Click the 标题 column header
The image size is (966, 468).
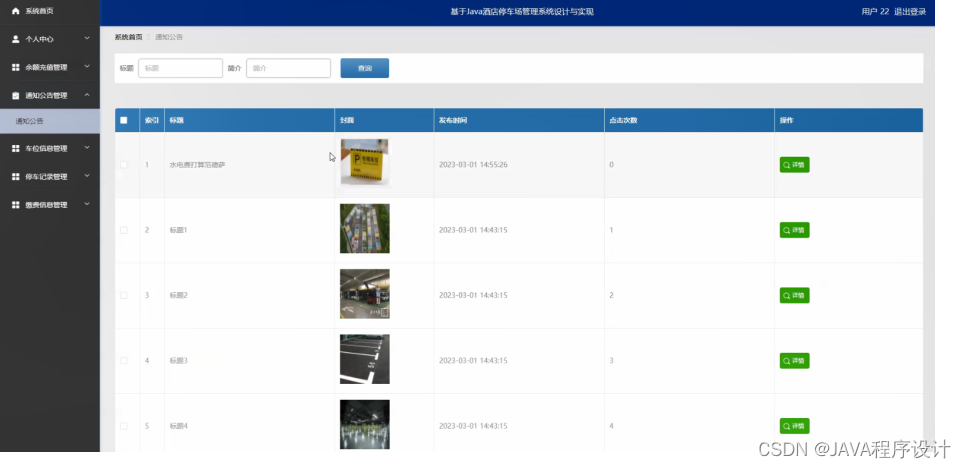pos(250,120)
